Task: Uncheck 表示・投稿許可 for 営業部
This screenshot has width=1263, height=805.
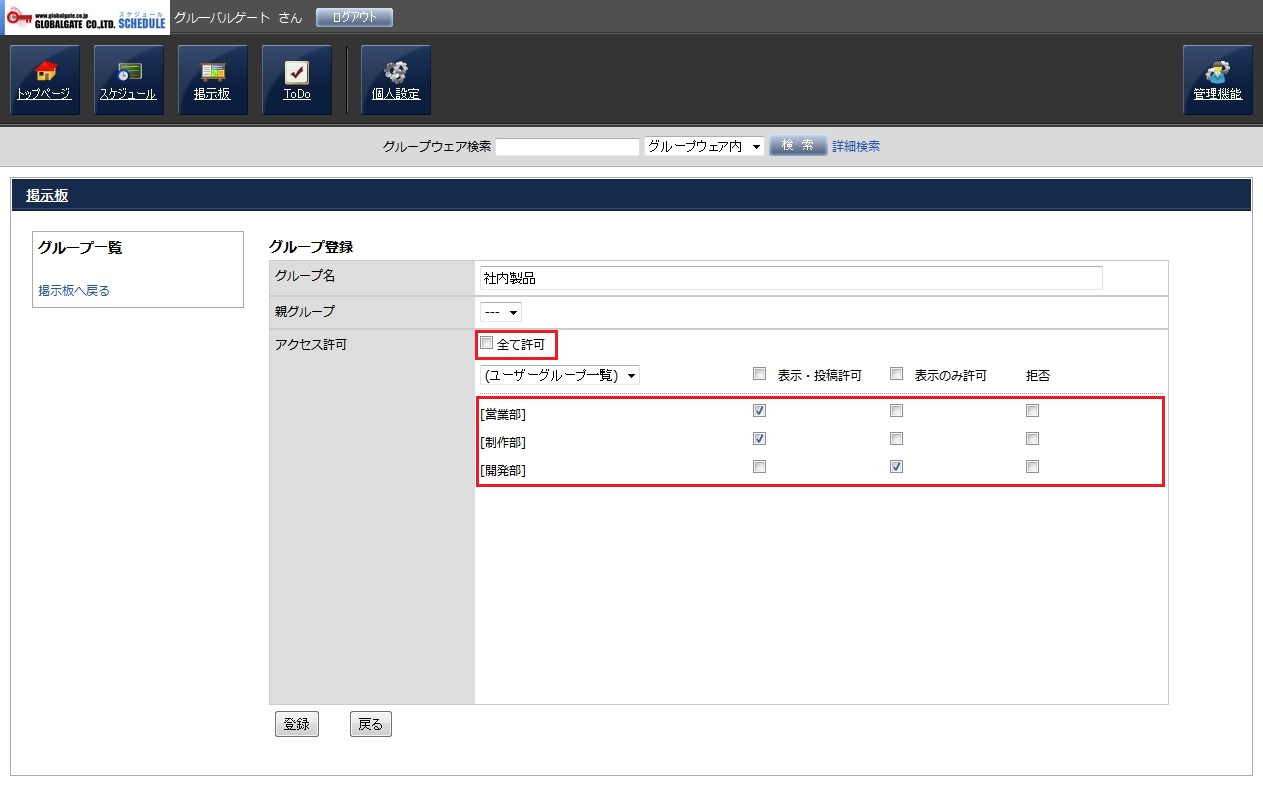Action: [759, 410]
